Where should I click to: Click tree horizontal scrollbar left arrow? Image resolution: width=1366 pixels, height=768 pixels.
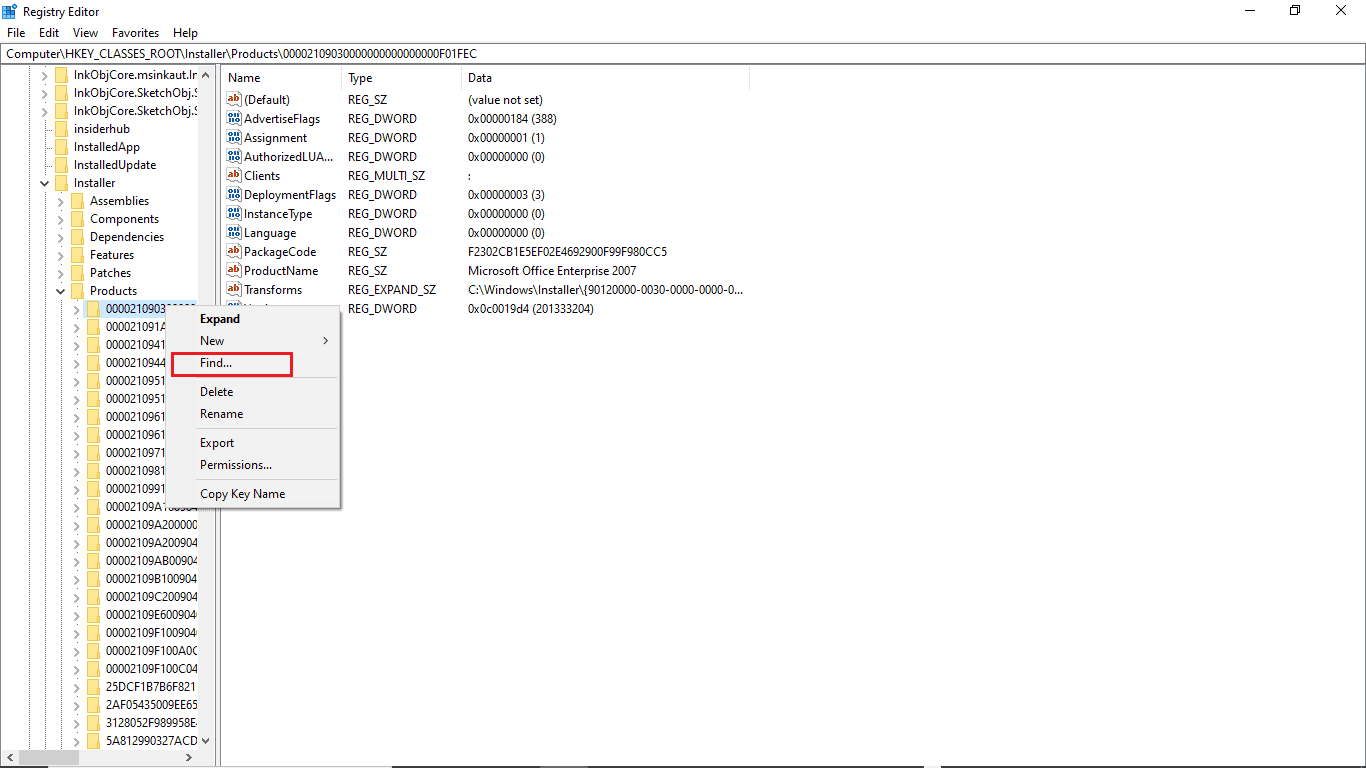click(9, 758)
